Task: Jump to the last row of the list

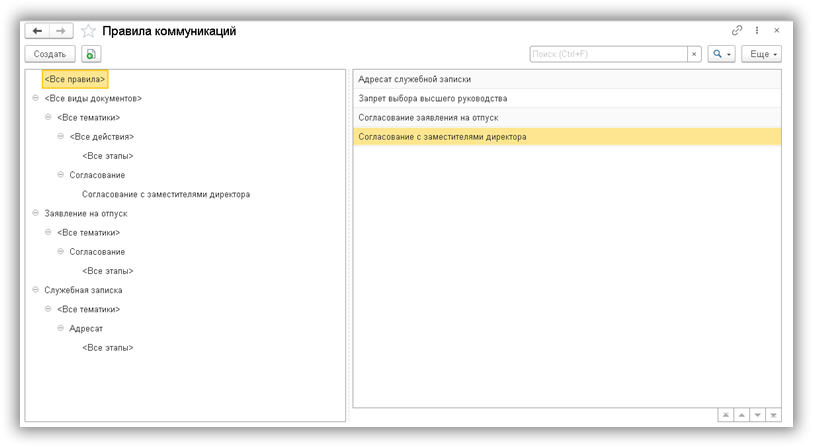Action: click(774, 415)
